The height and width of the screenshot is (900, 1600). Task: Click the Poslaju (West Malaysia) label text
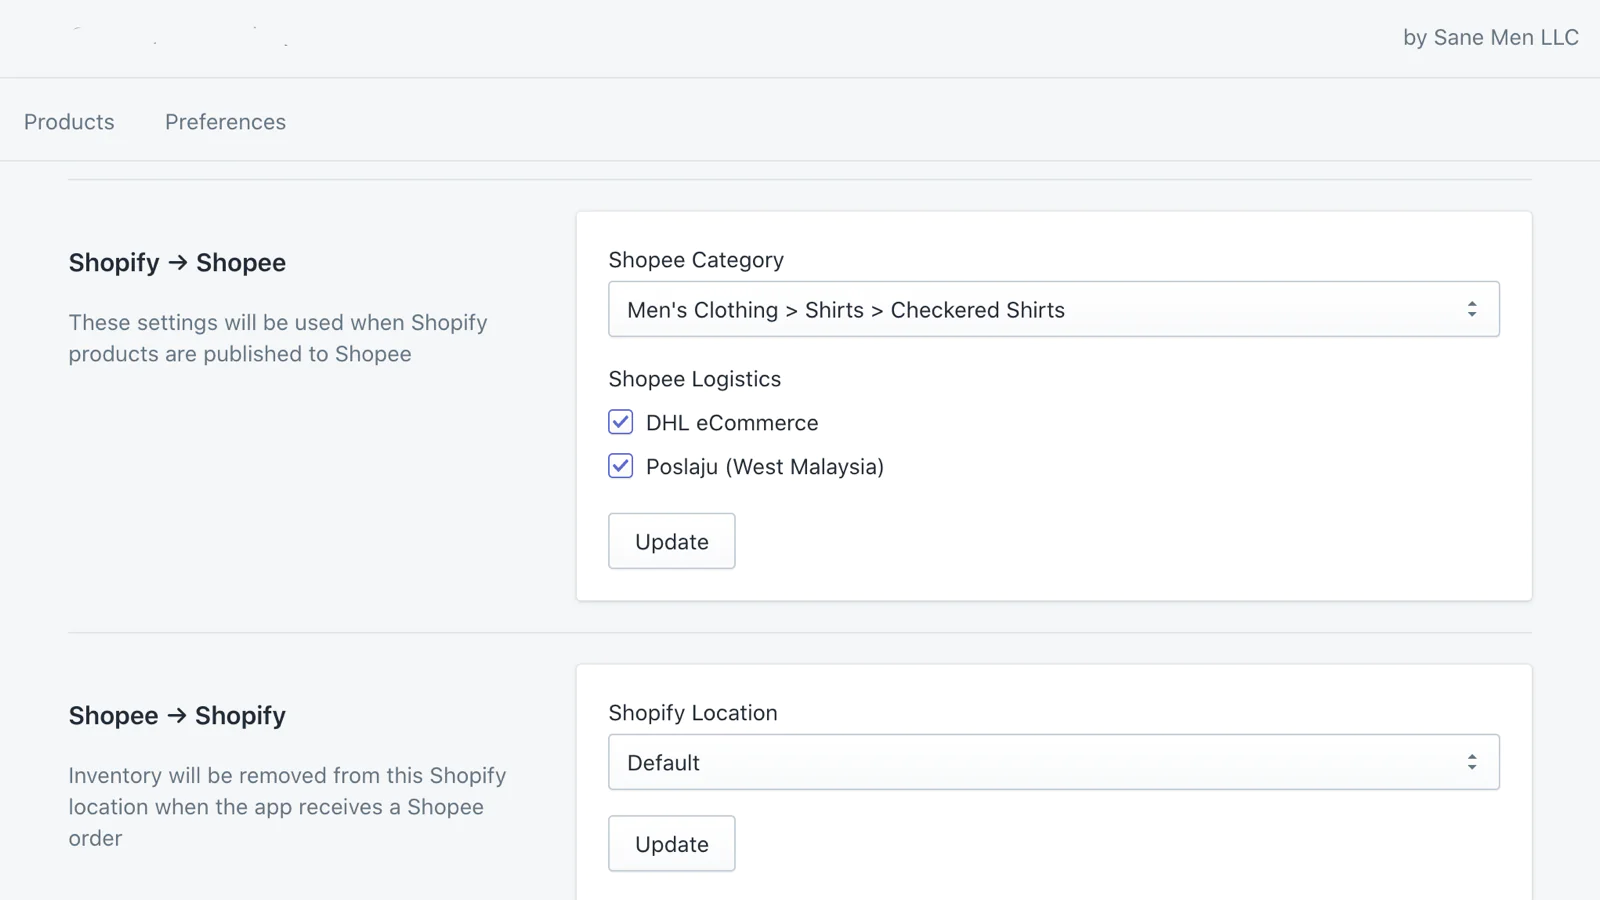click(x=765, y=467)
